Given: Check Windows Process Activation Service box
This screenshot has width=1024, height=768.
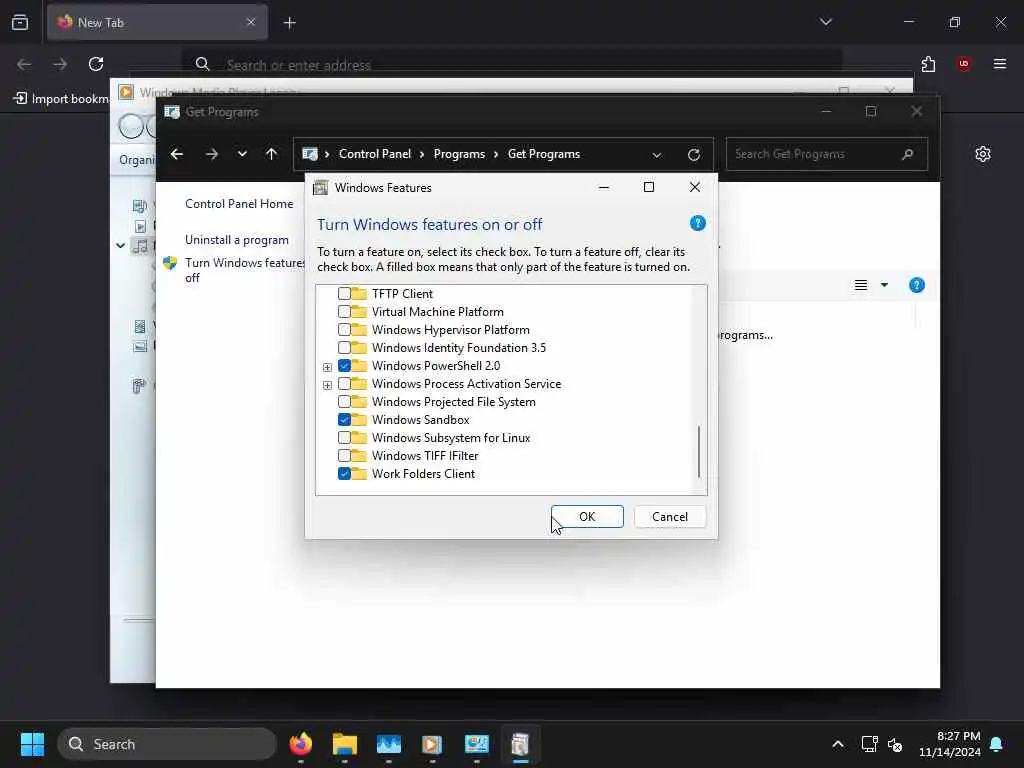Looking at the screenshot, I should point(344,383).
